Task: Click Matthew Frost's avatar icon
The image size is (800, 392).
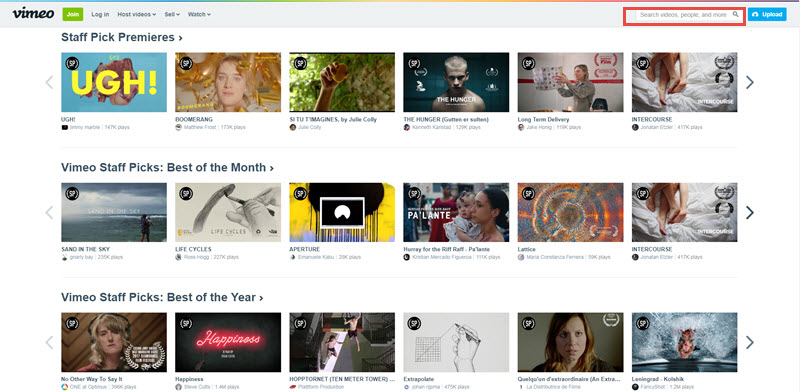Action: point(179,127)
